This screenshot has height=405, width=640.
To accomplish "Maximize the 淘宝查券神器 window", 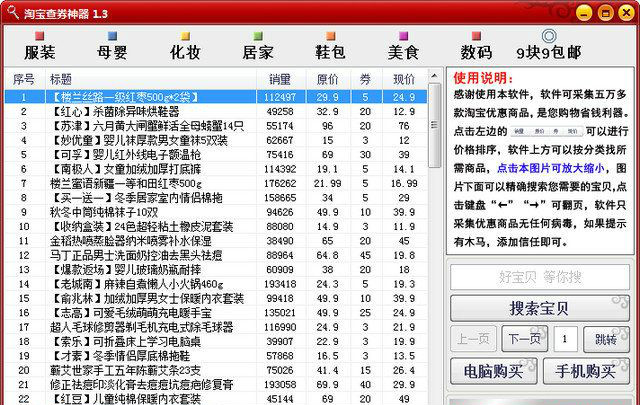I will 606,13.
